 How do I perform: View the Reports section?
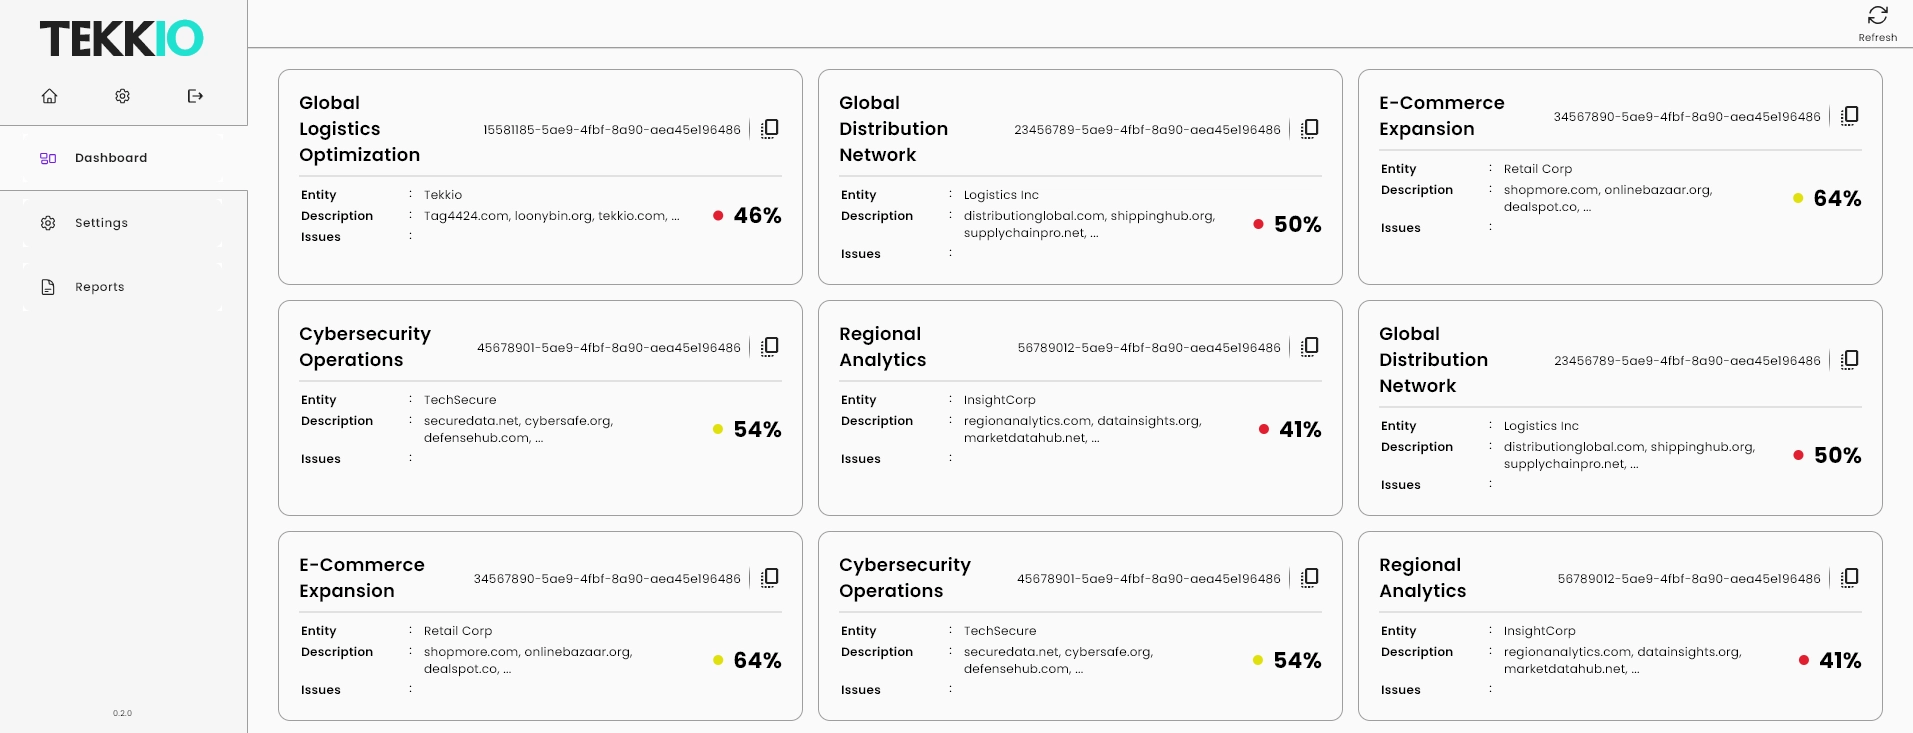coord(99,286)
